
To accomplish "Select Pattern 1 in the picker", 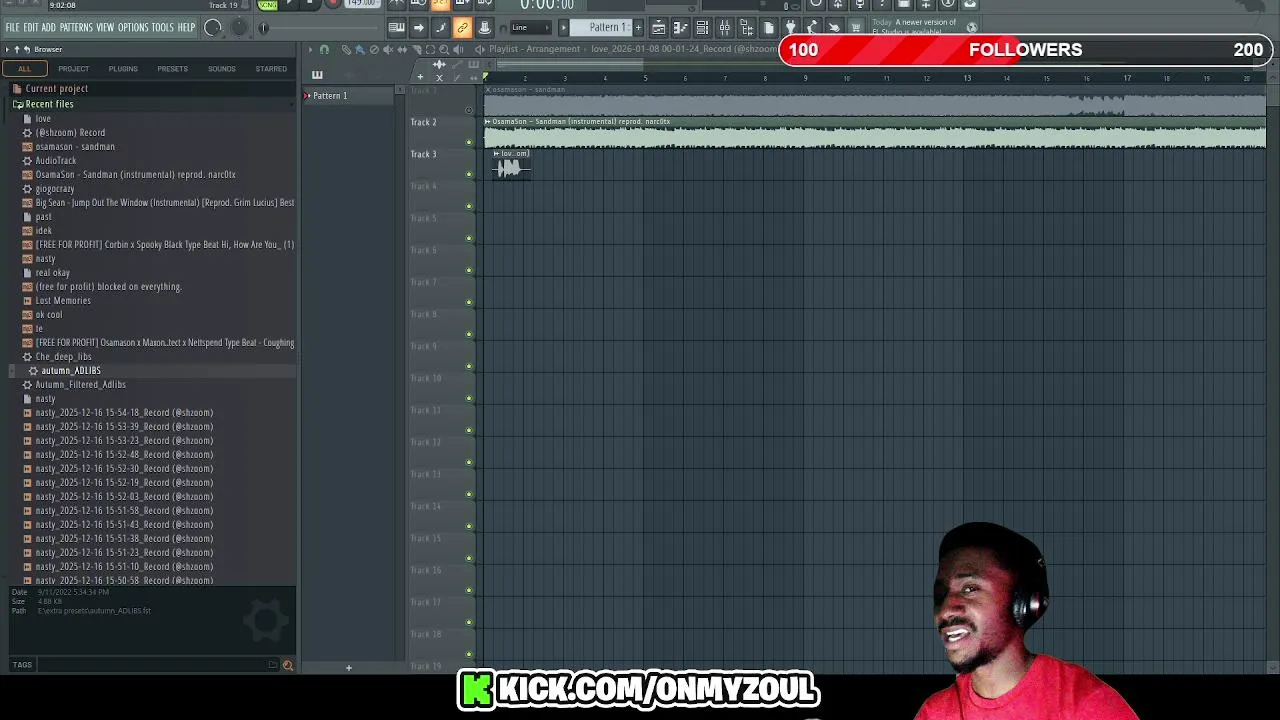I will point(348,96).
